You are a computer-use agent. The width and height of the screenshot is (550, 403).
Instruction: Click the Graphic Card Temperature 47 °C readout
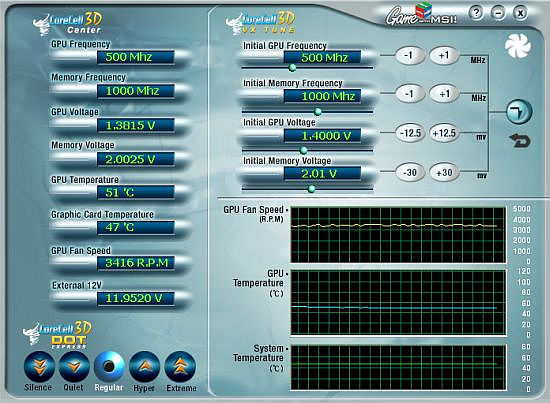tap(135, 227)
